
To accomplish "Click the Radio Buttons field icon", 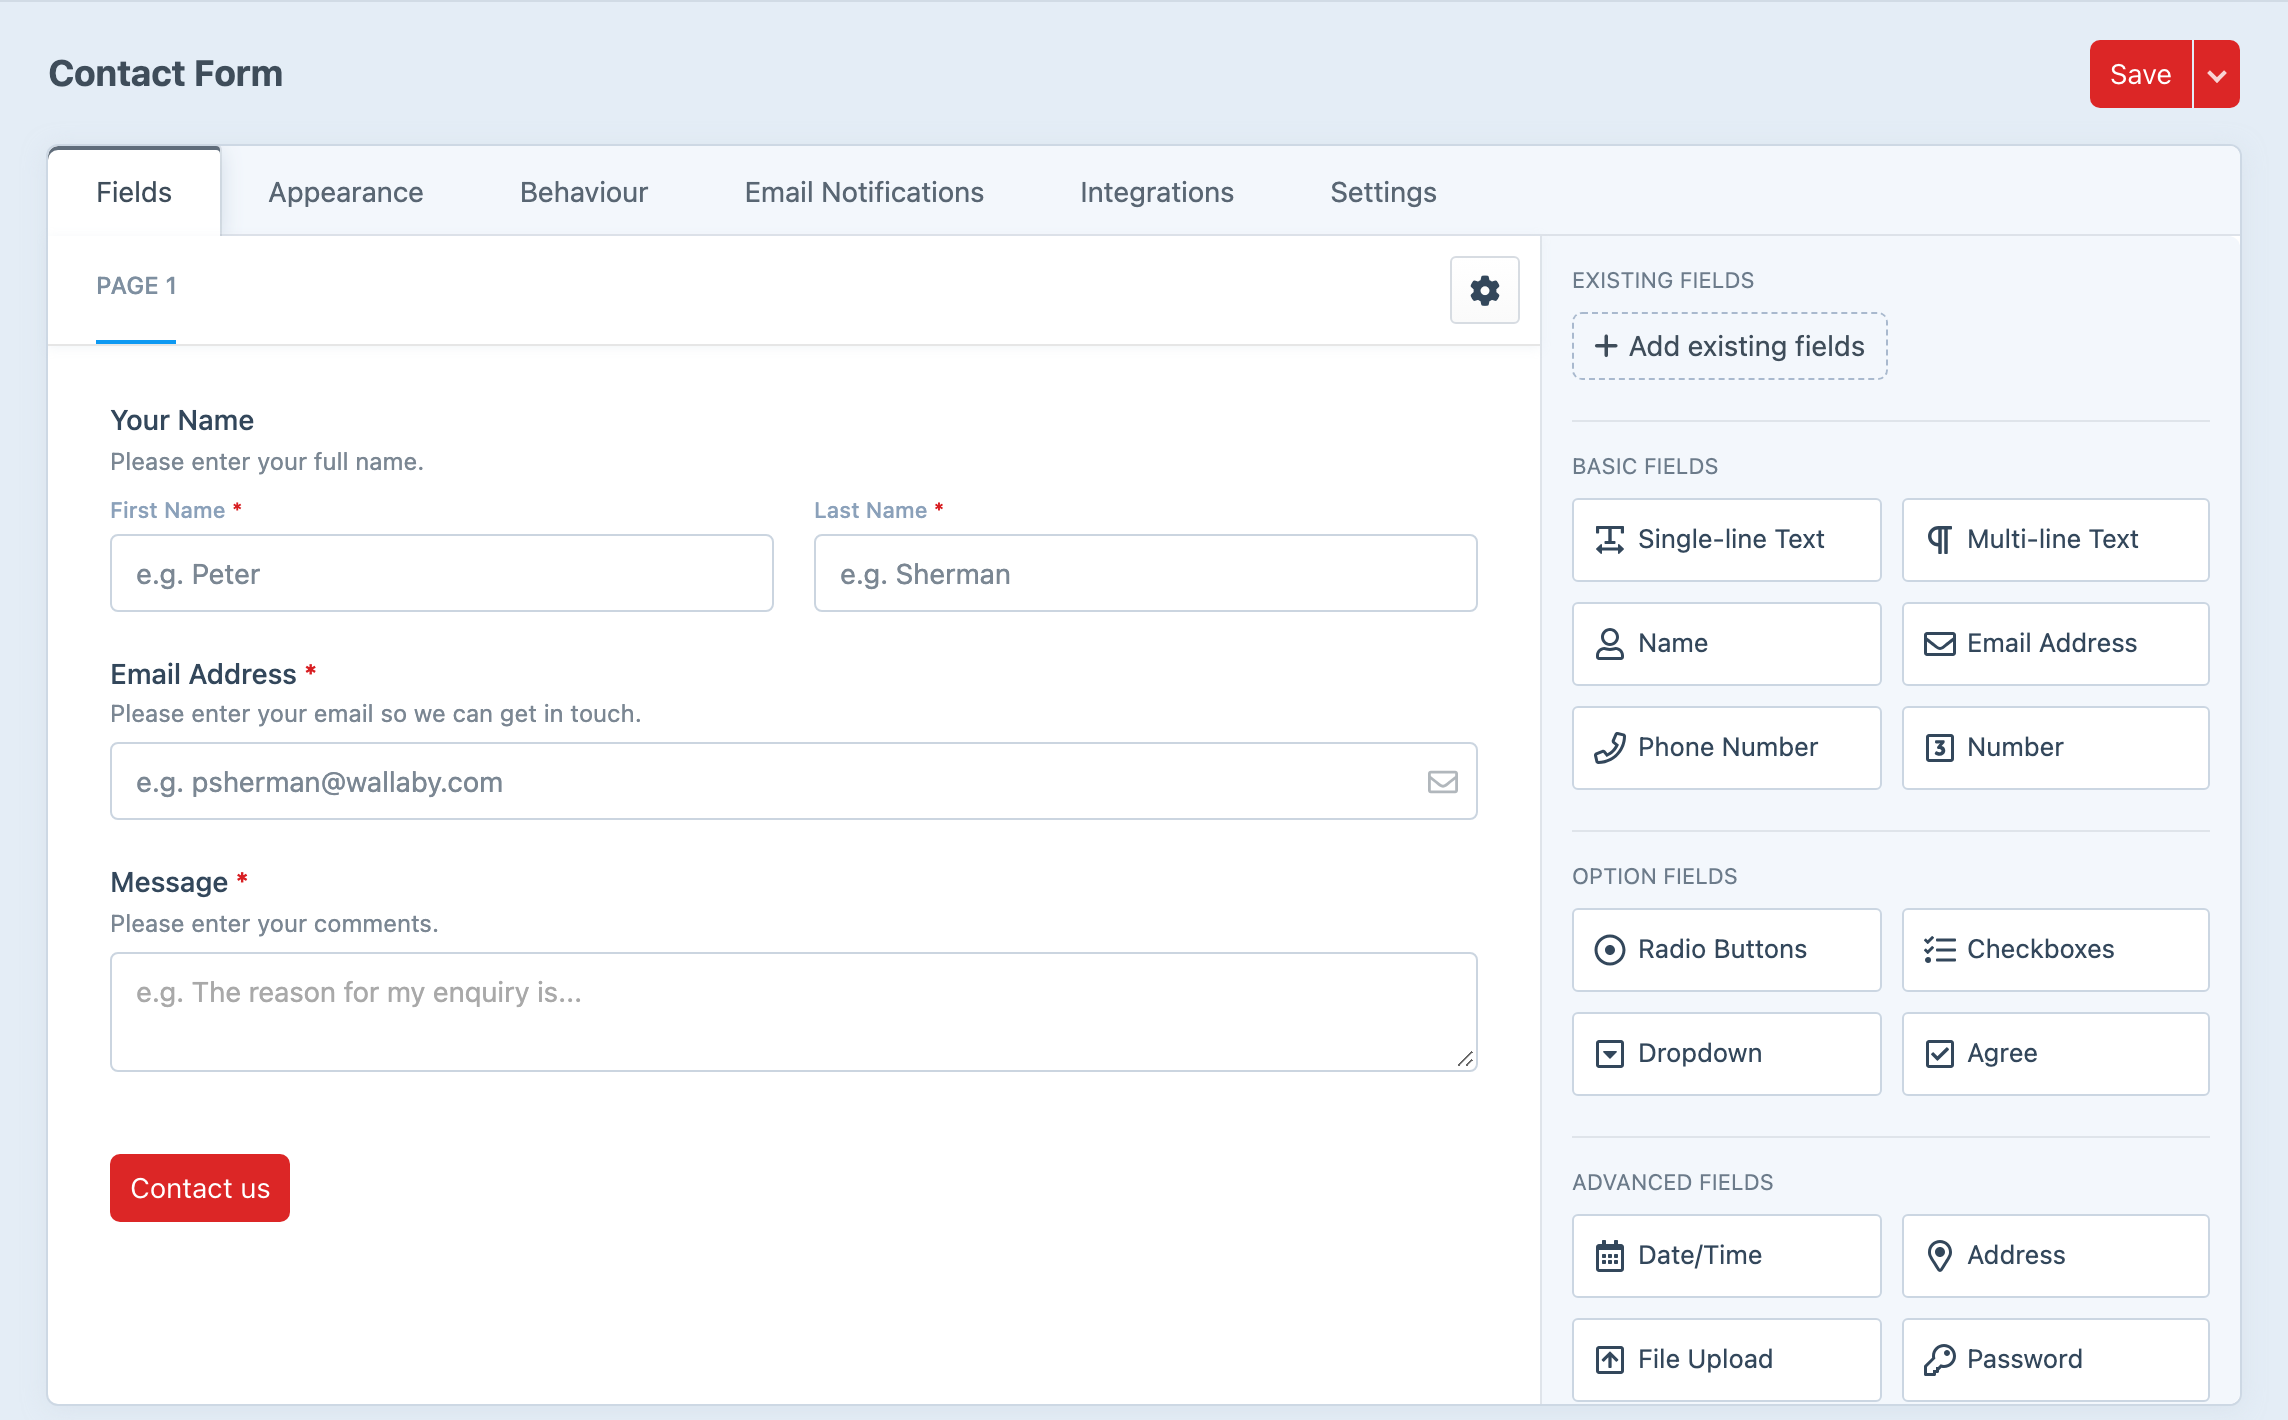I will point(1609,950).
